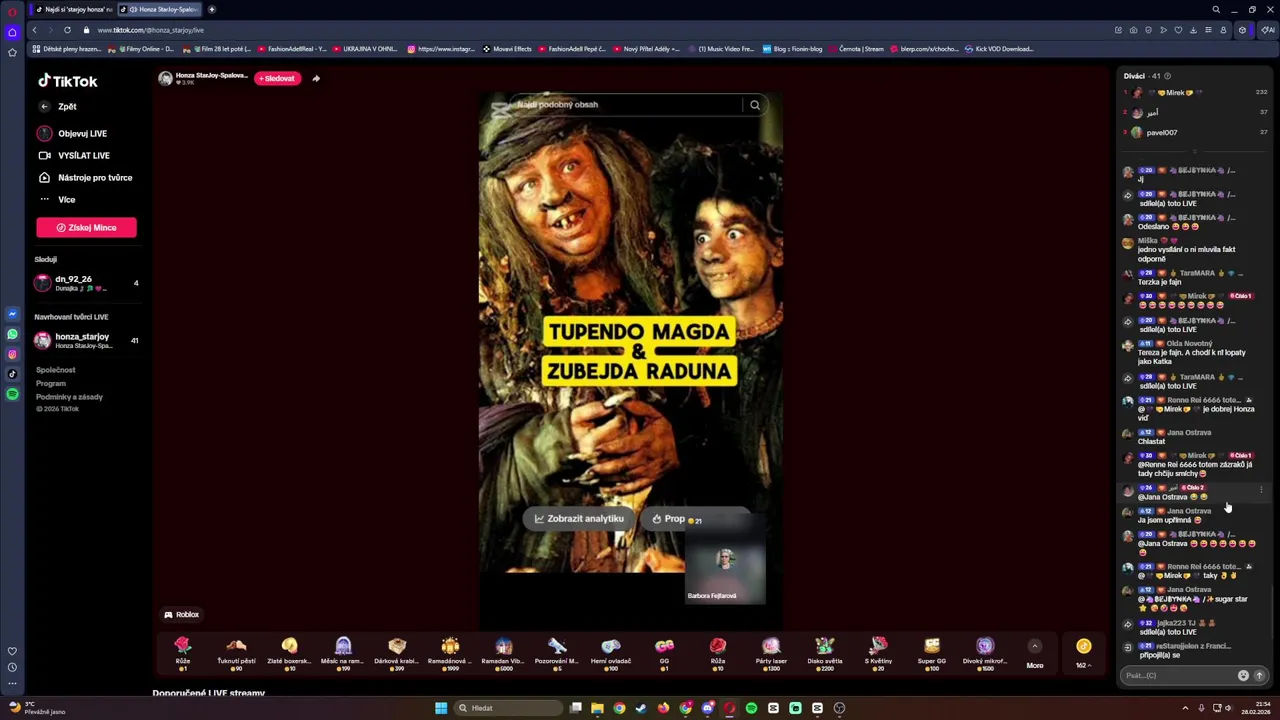Open the Kick VOD Download bookmark

coord(999,48)
